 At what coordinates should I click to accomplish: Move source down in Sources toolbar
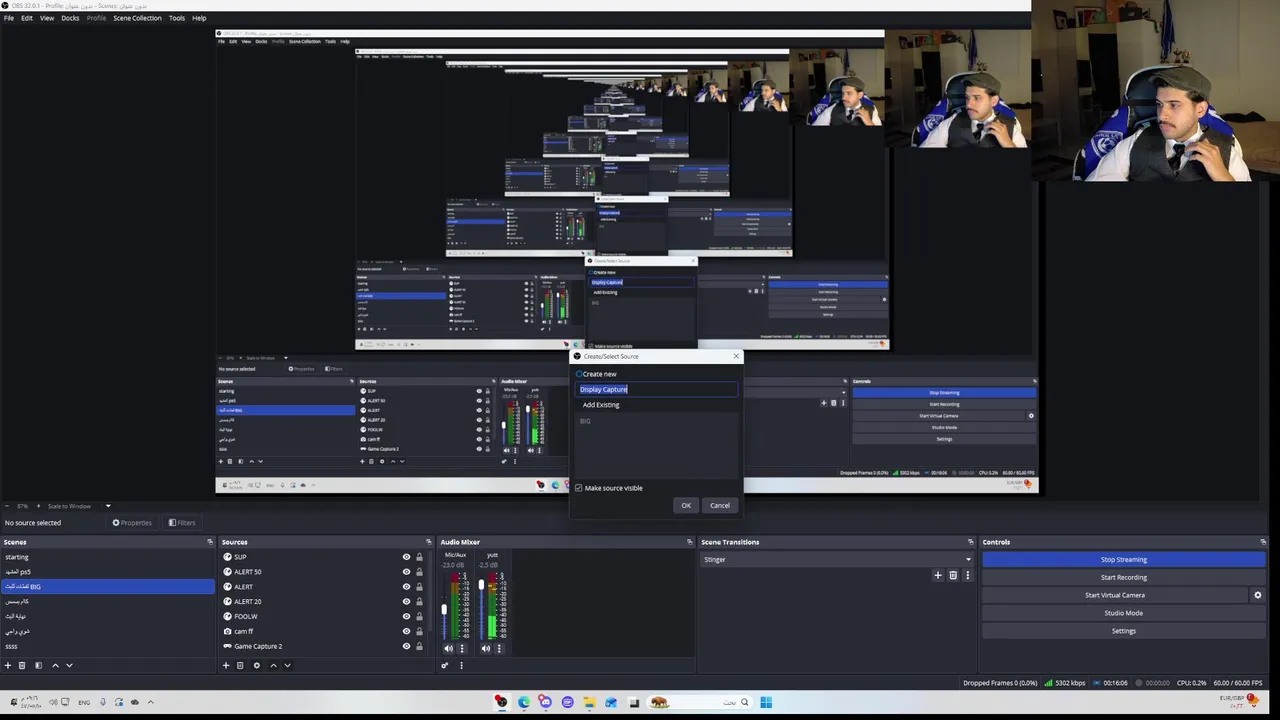click(x=287, y=665)
